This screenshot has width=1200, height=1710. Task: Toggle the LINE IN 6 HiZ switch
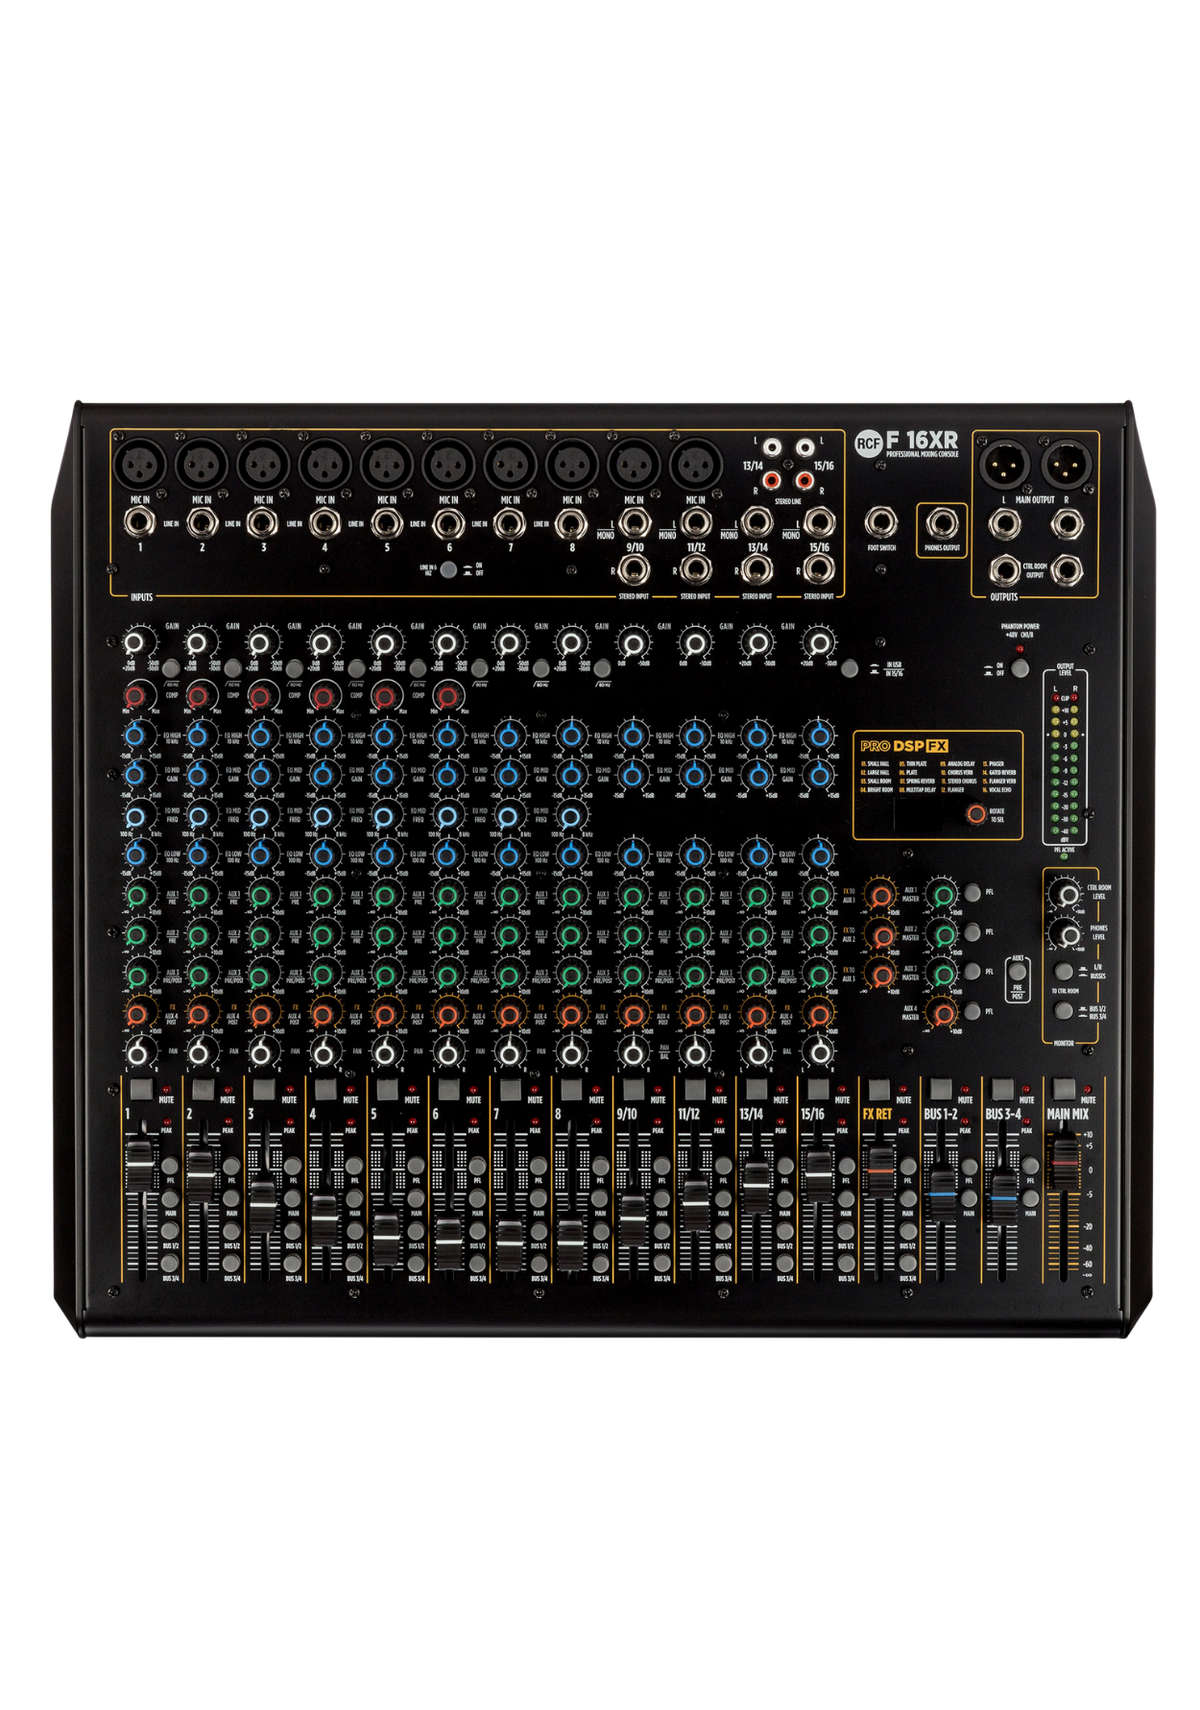(448, 570)
